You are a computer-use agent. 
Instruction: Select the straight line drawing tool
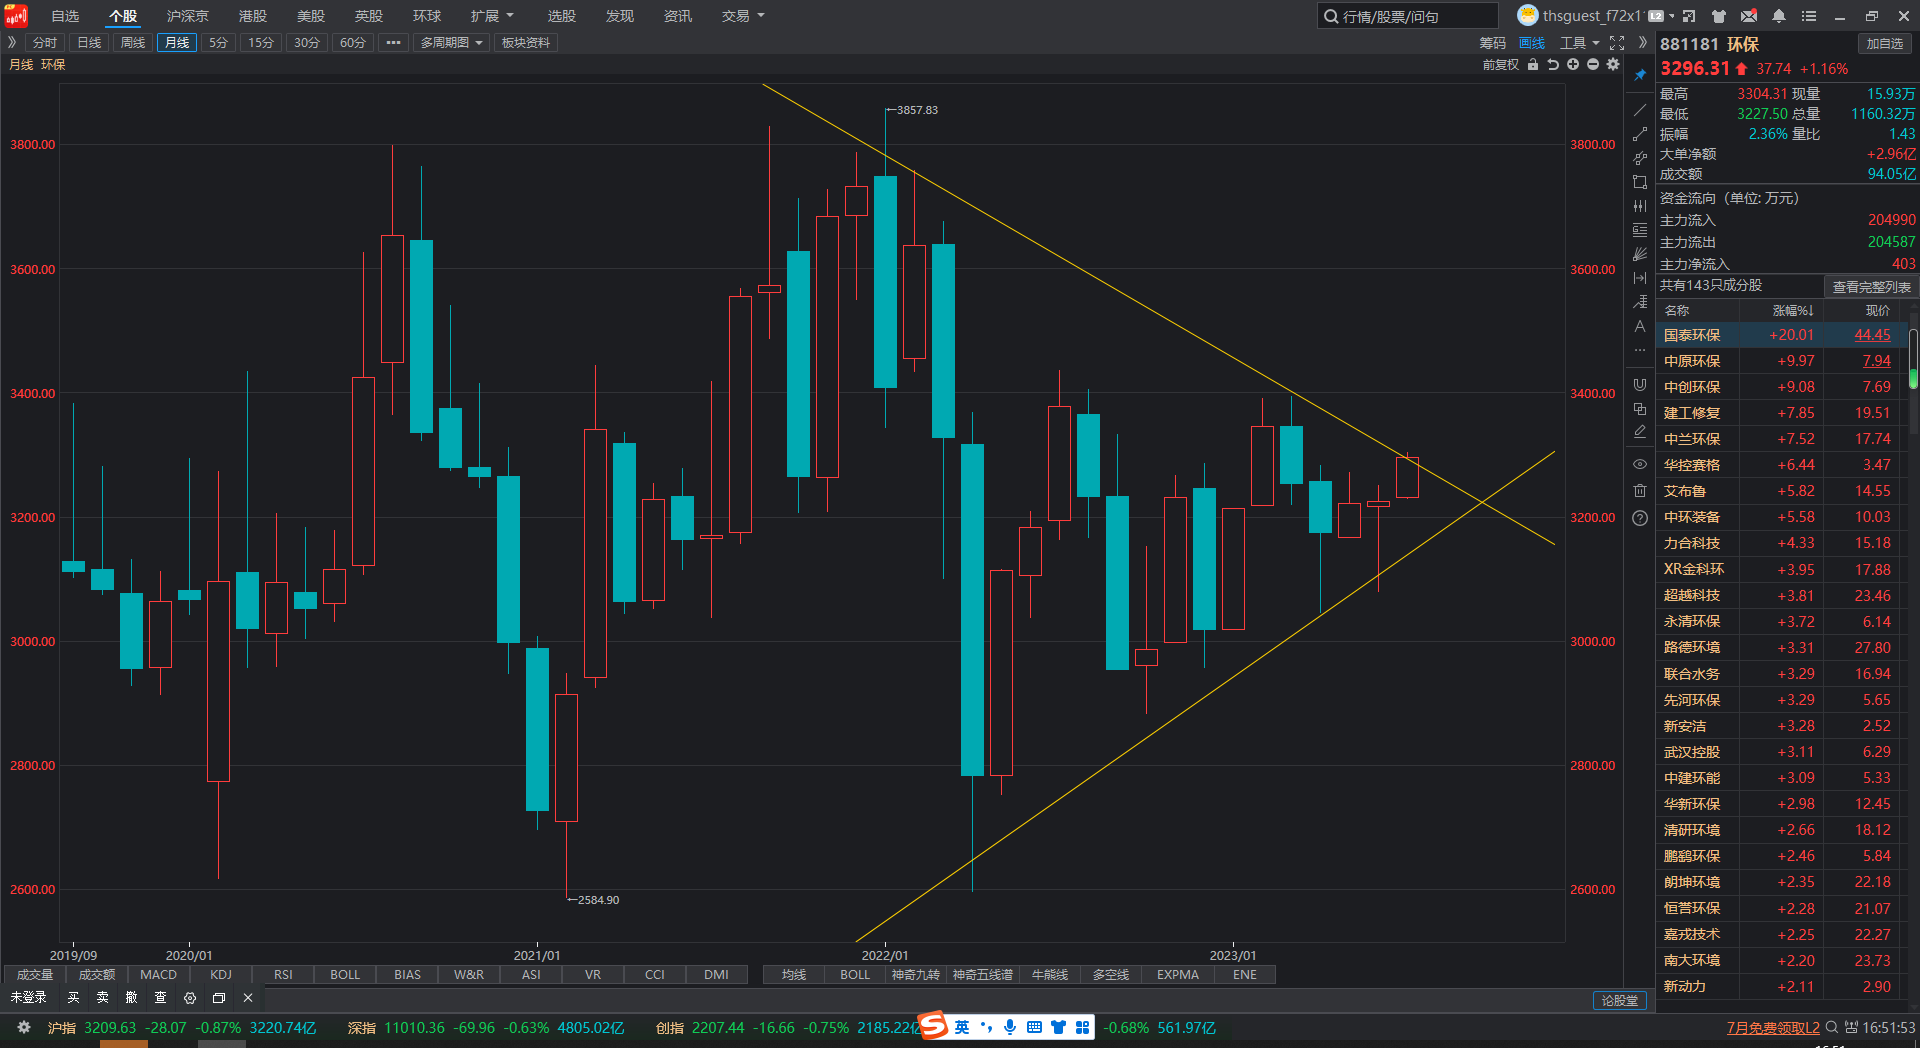pos(1640,110)
